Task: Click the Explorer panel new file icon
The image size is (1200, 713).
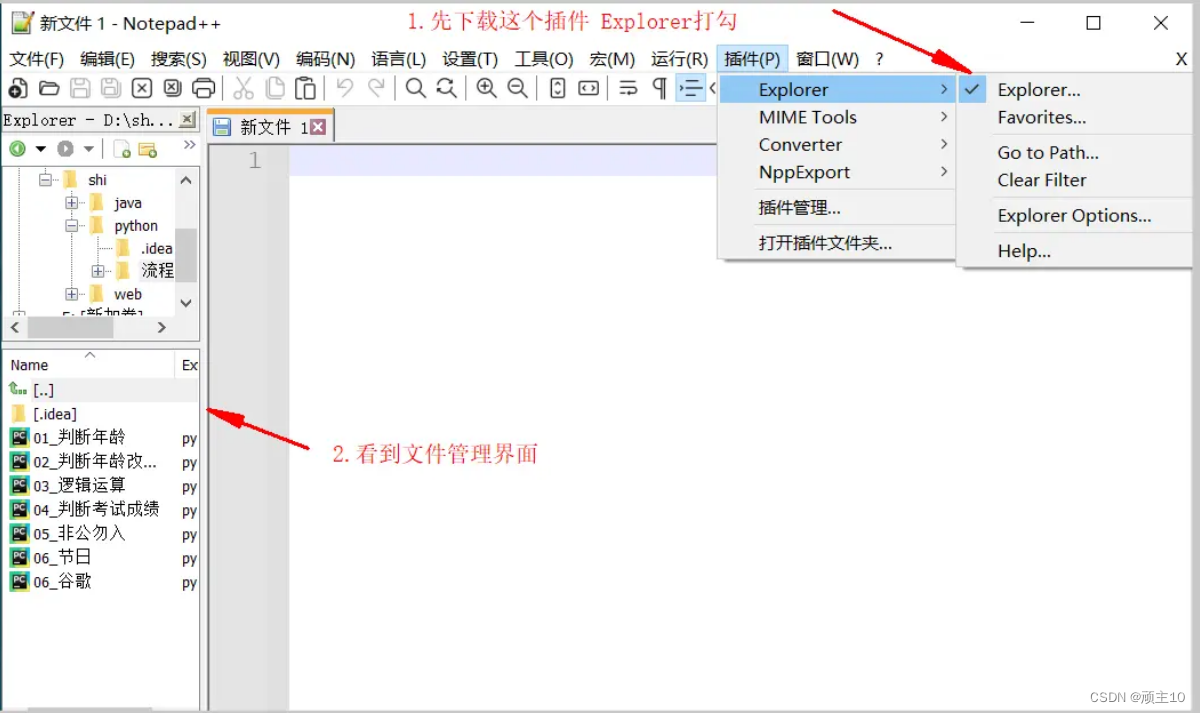Action: [x=122, y=150]
